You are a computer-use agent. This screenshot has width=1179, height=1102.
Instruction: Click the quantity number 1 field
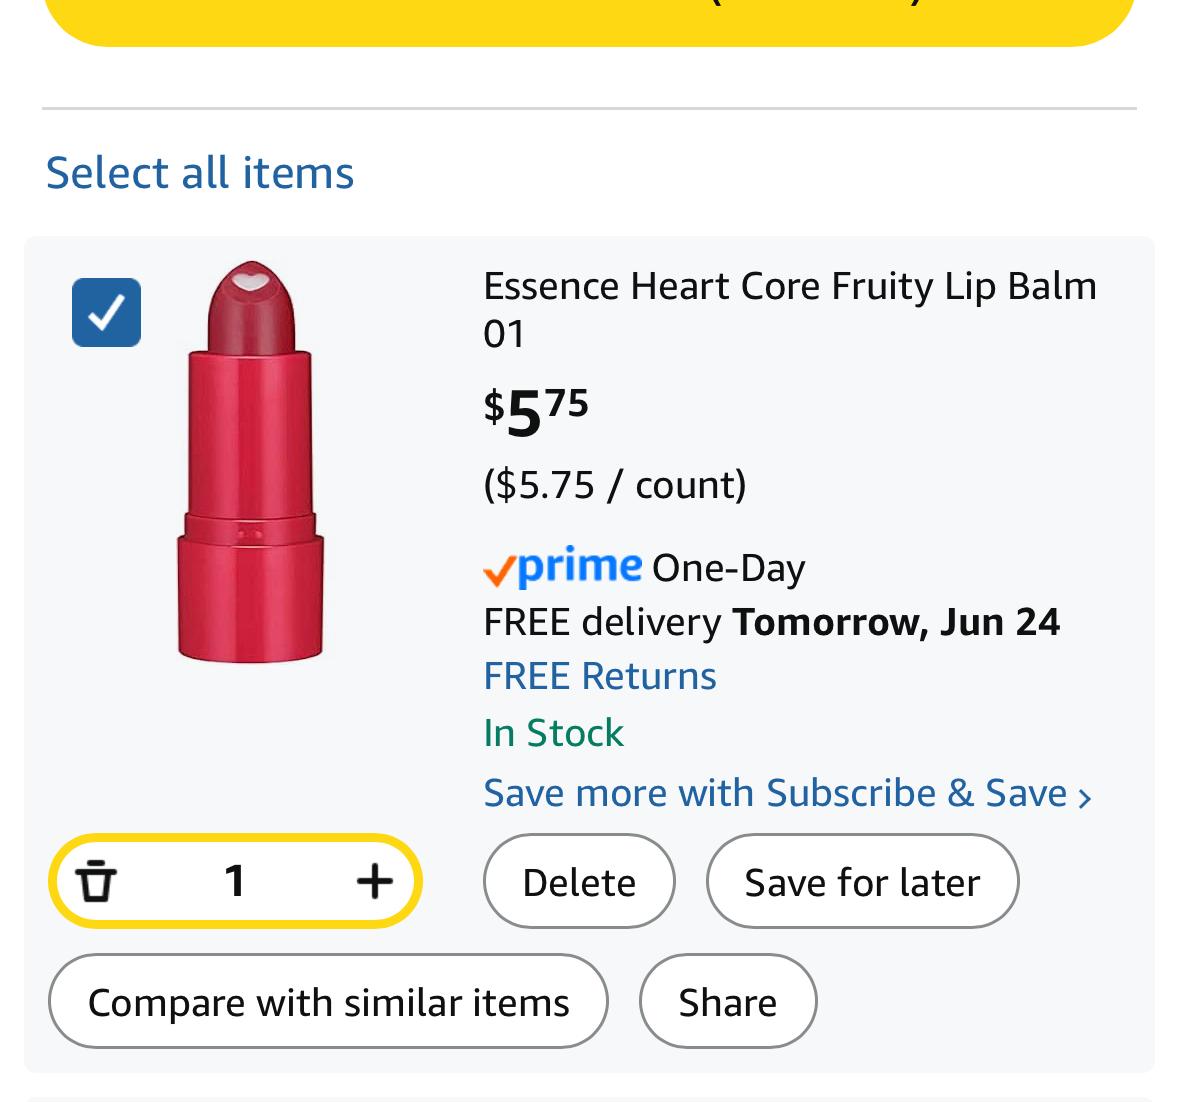coord(235,880)
